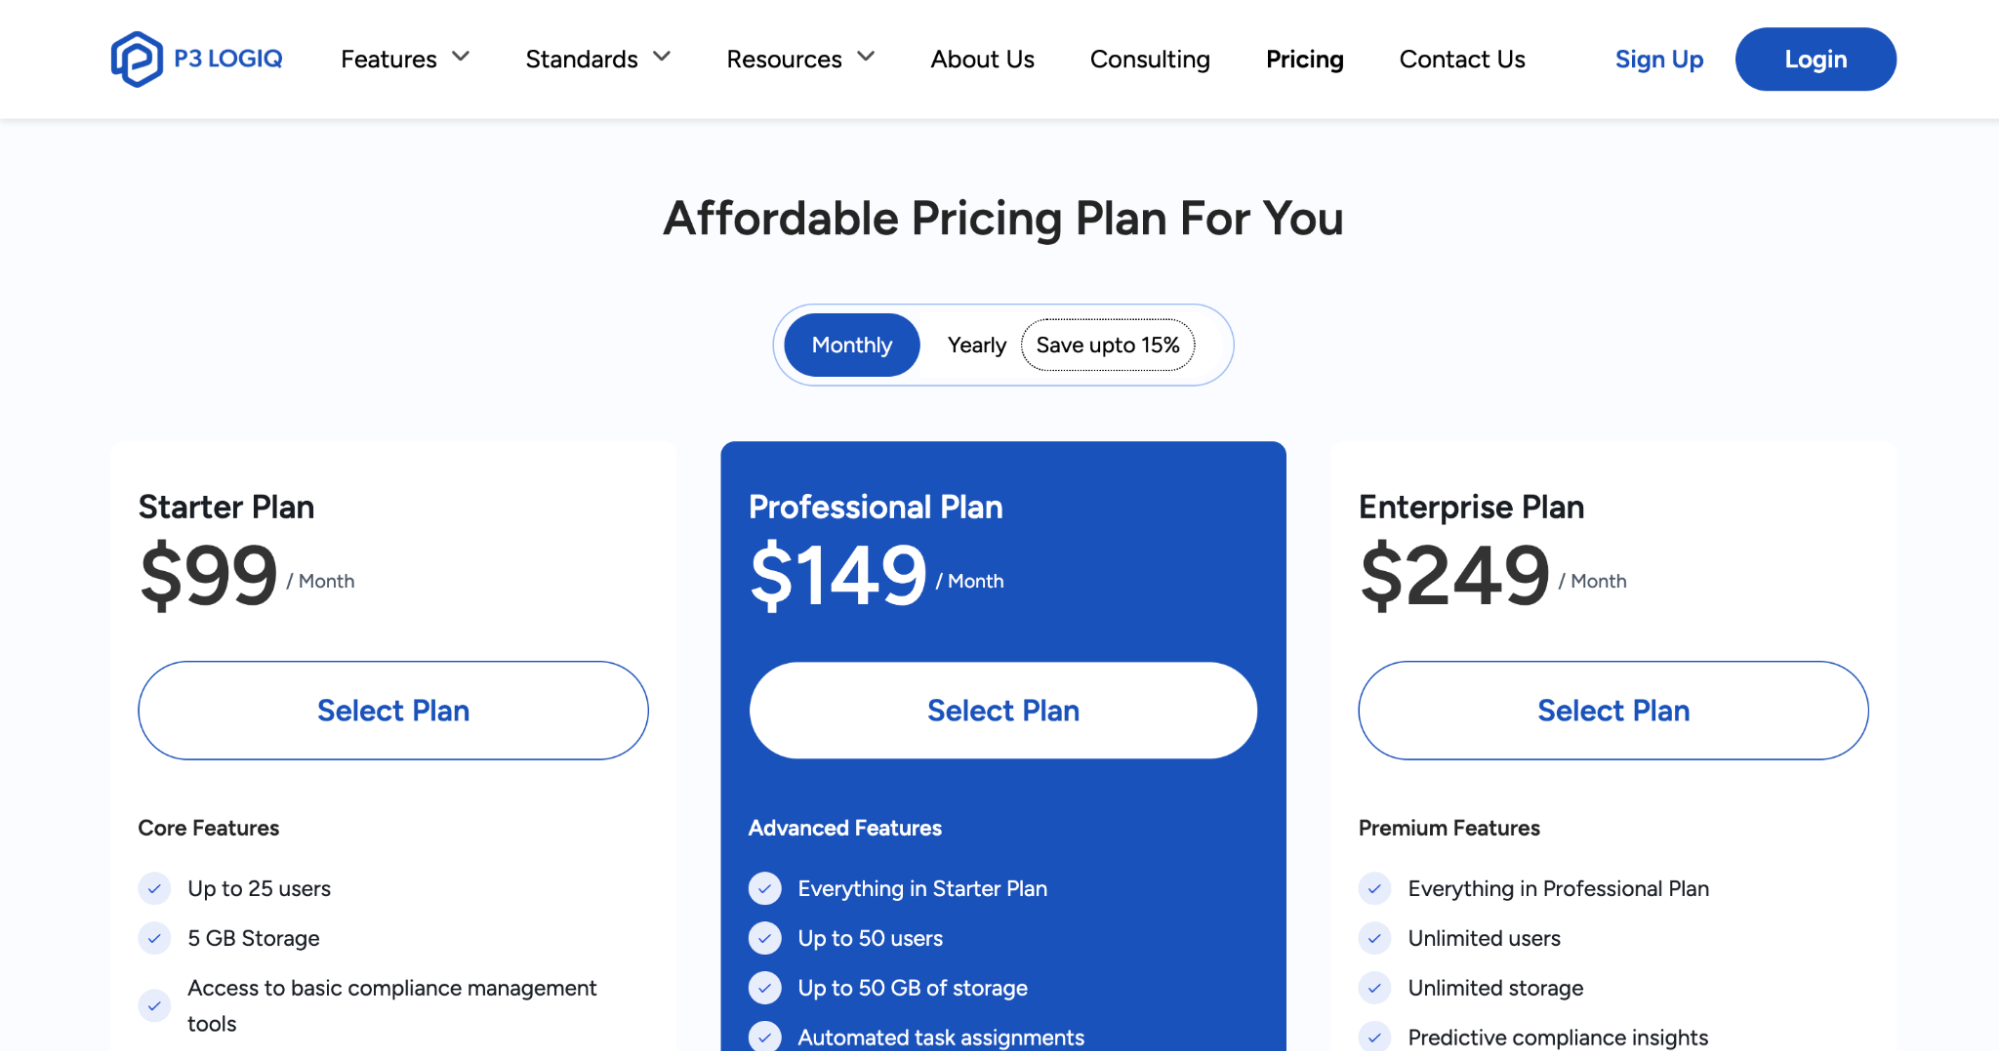Switch billing to Yearly

975,345
